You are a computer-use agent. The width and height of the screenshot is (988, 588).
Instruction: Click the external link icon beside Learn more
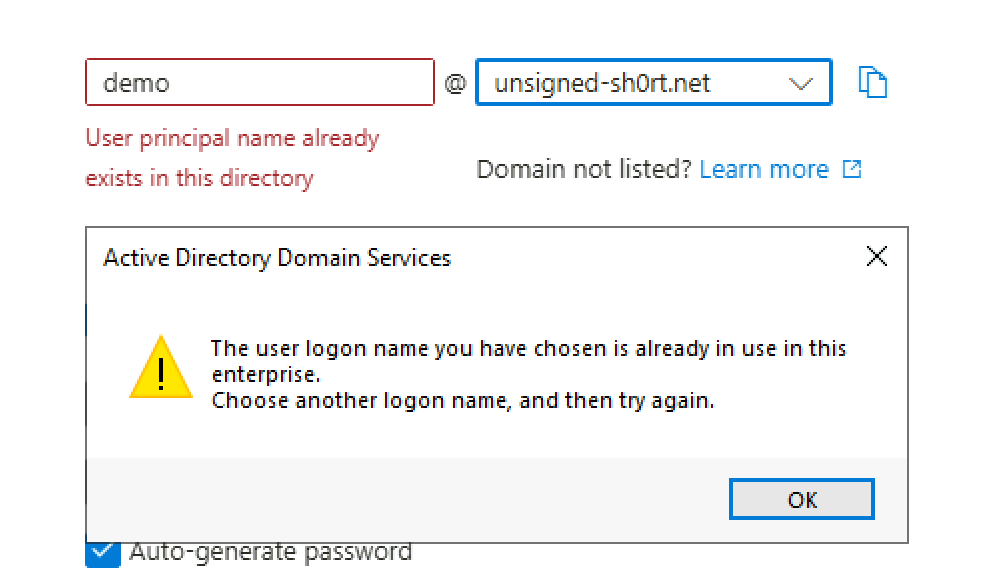(852, 169)
